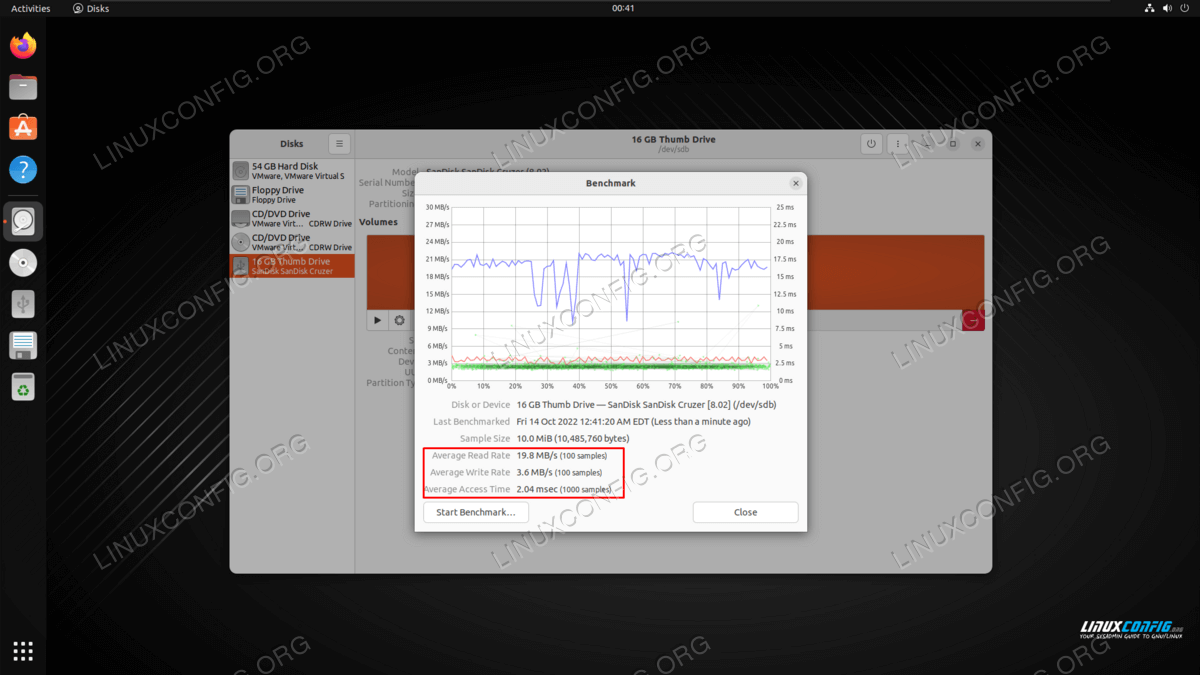
Task: Close the Benchmark dialog with X icon
Action: pyautogui.click(x=796, y=184)
